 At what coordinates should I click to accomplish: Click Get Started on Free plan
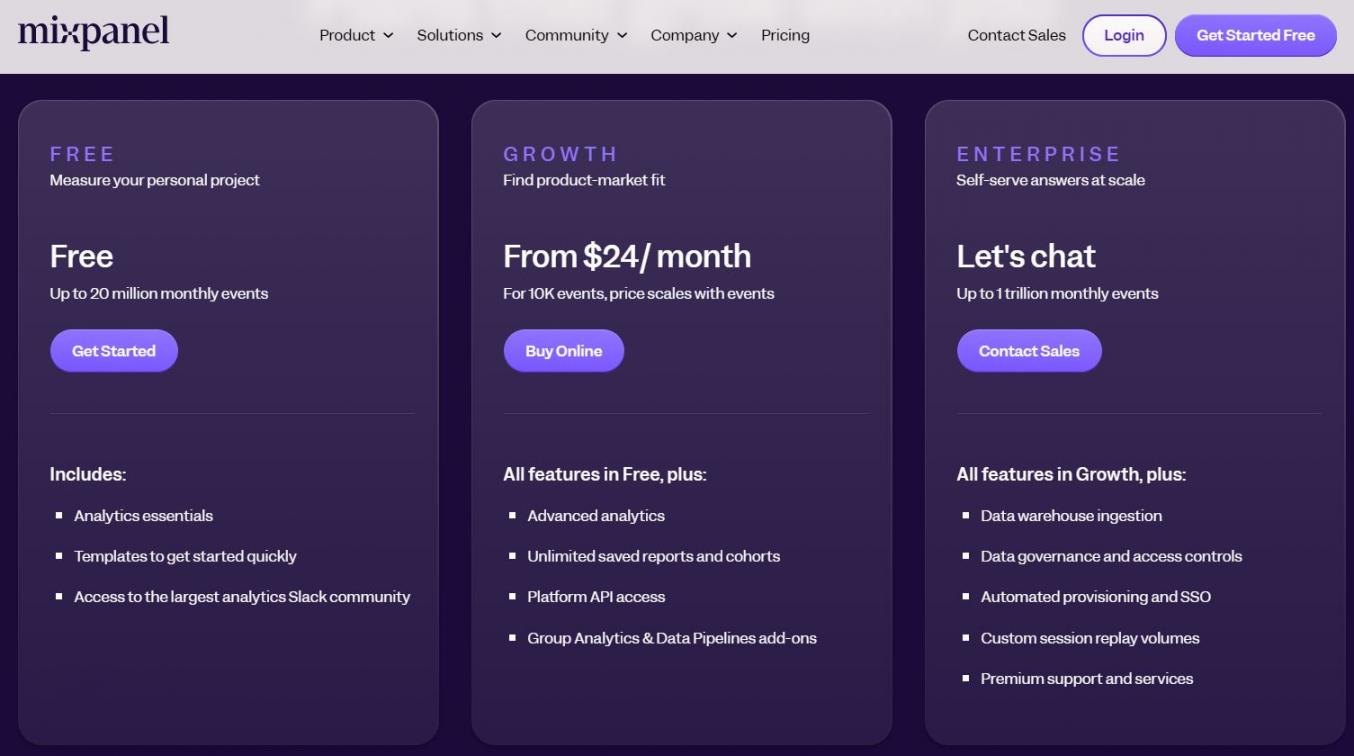tap(114, 351)
